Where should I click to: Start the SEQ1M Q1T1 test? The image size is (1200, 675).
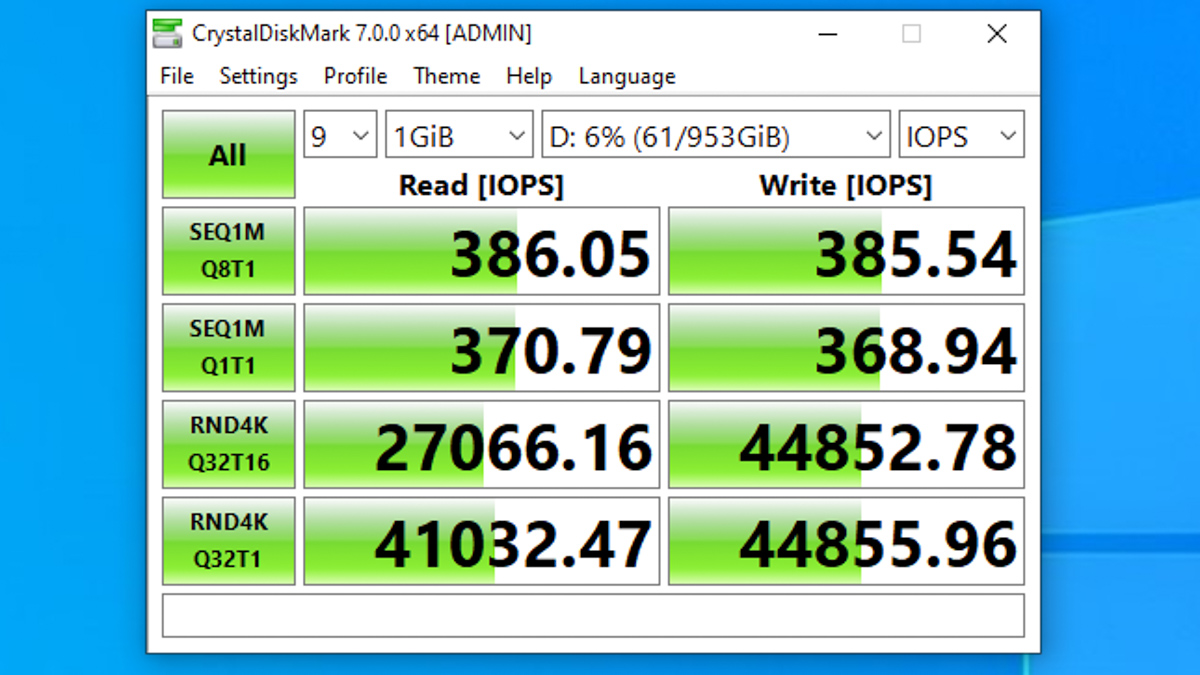point(228,348)
